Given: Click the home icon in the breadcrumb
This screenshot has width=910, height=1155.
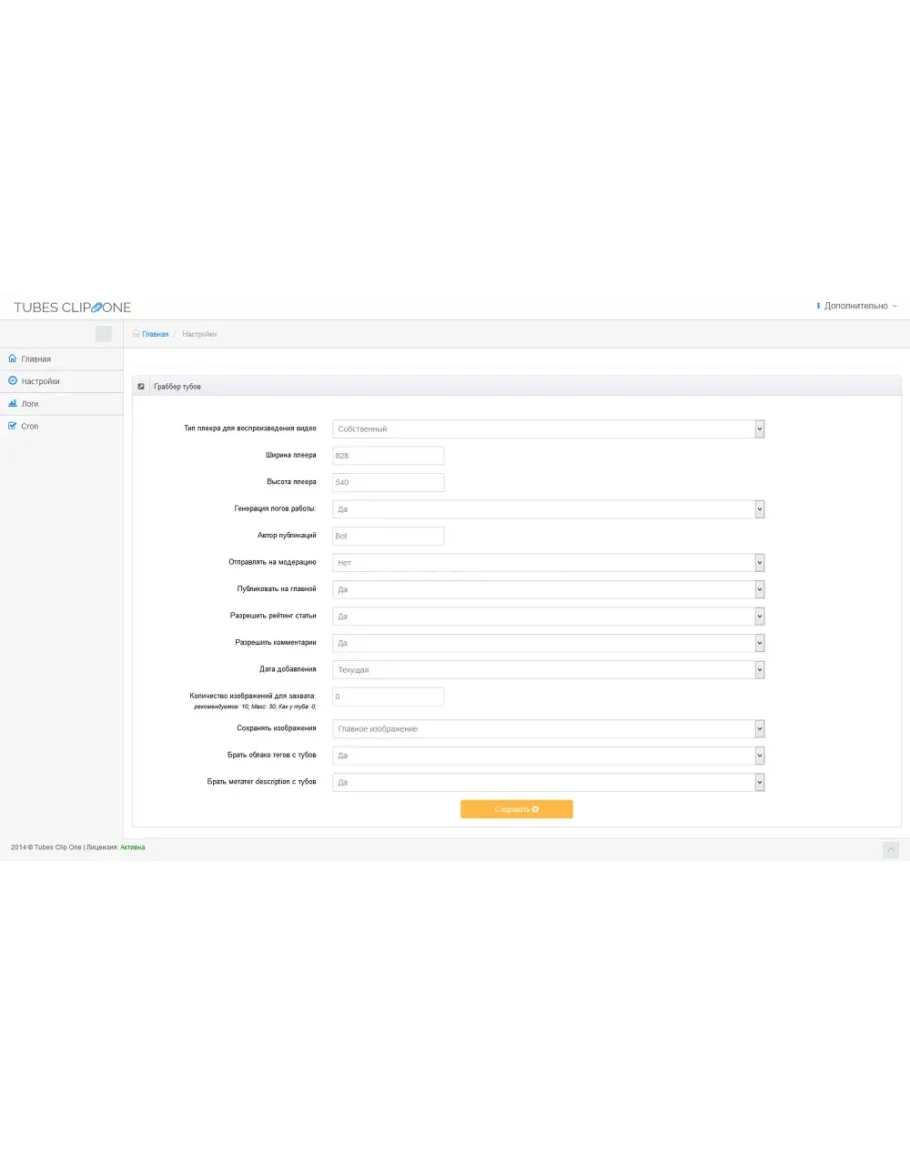Looking at the screenshot, I should pos(136,334).
